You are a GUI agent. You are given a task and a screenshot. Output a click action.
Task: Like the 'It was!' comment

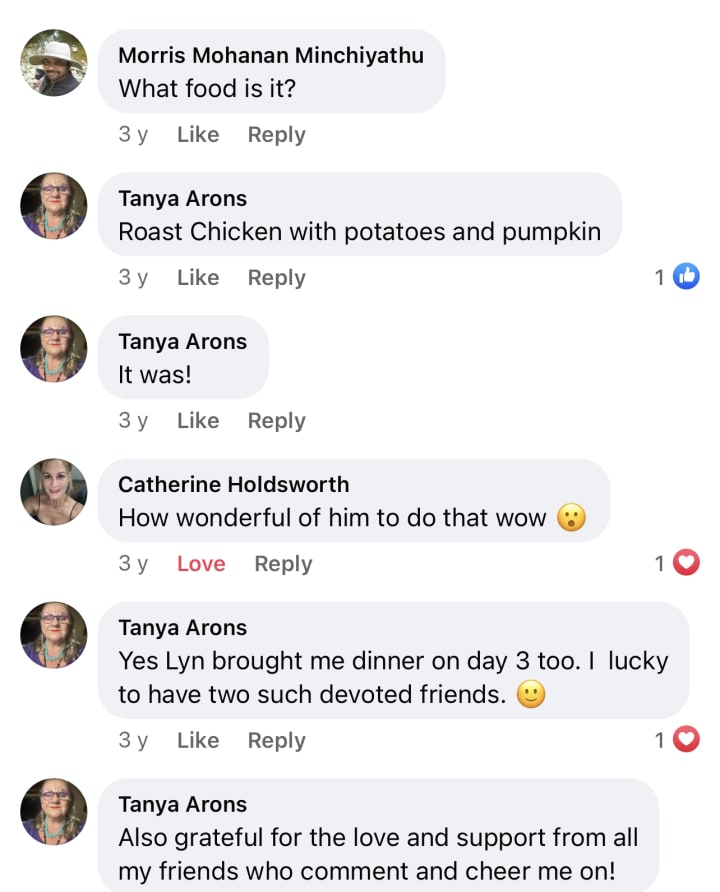coord(198,420)
